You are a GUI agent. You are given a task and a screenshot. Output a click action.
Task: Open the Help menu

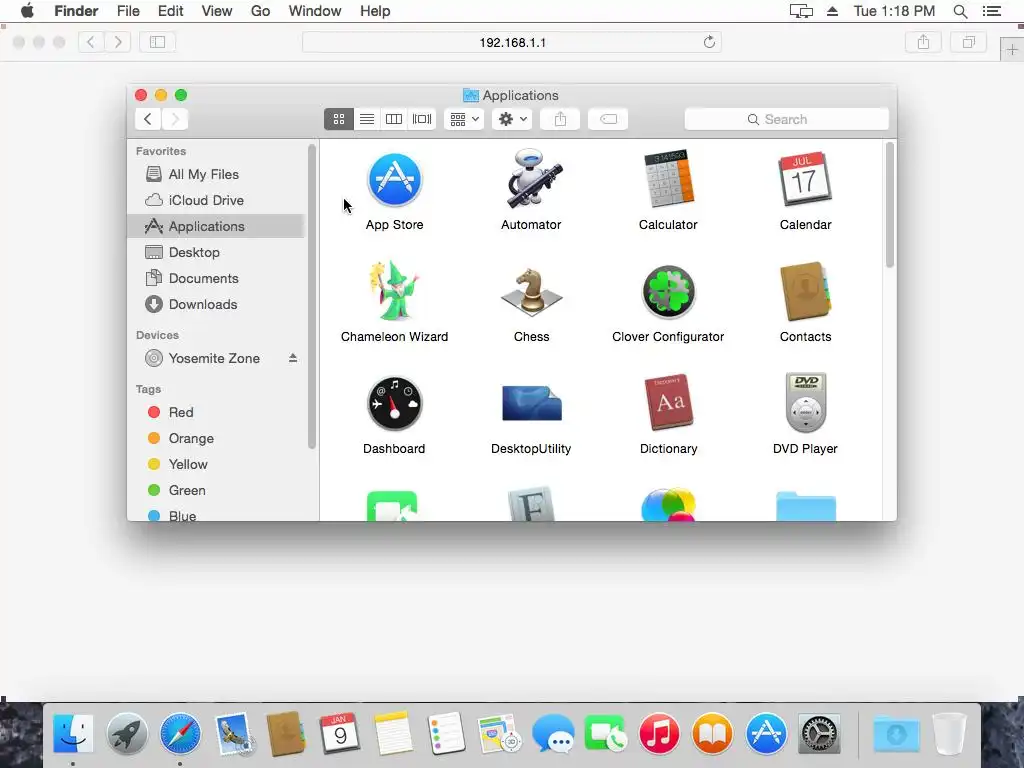click(x=375, y=11)
